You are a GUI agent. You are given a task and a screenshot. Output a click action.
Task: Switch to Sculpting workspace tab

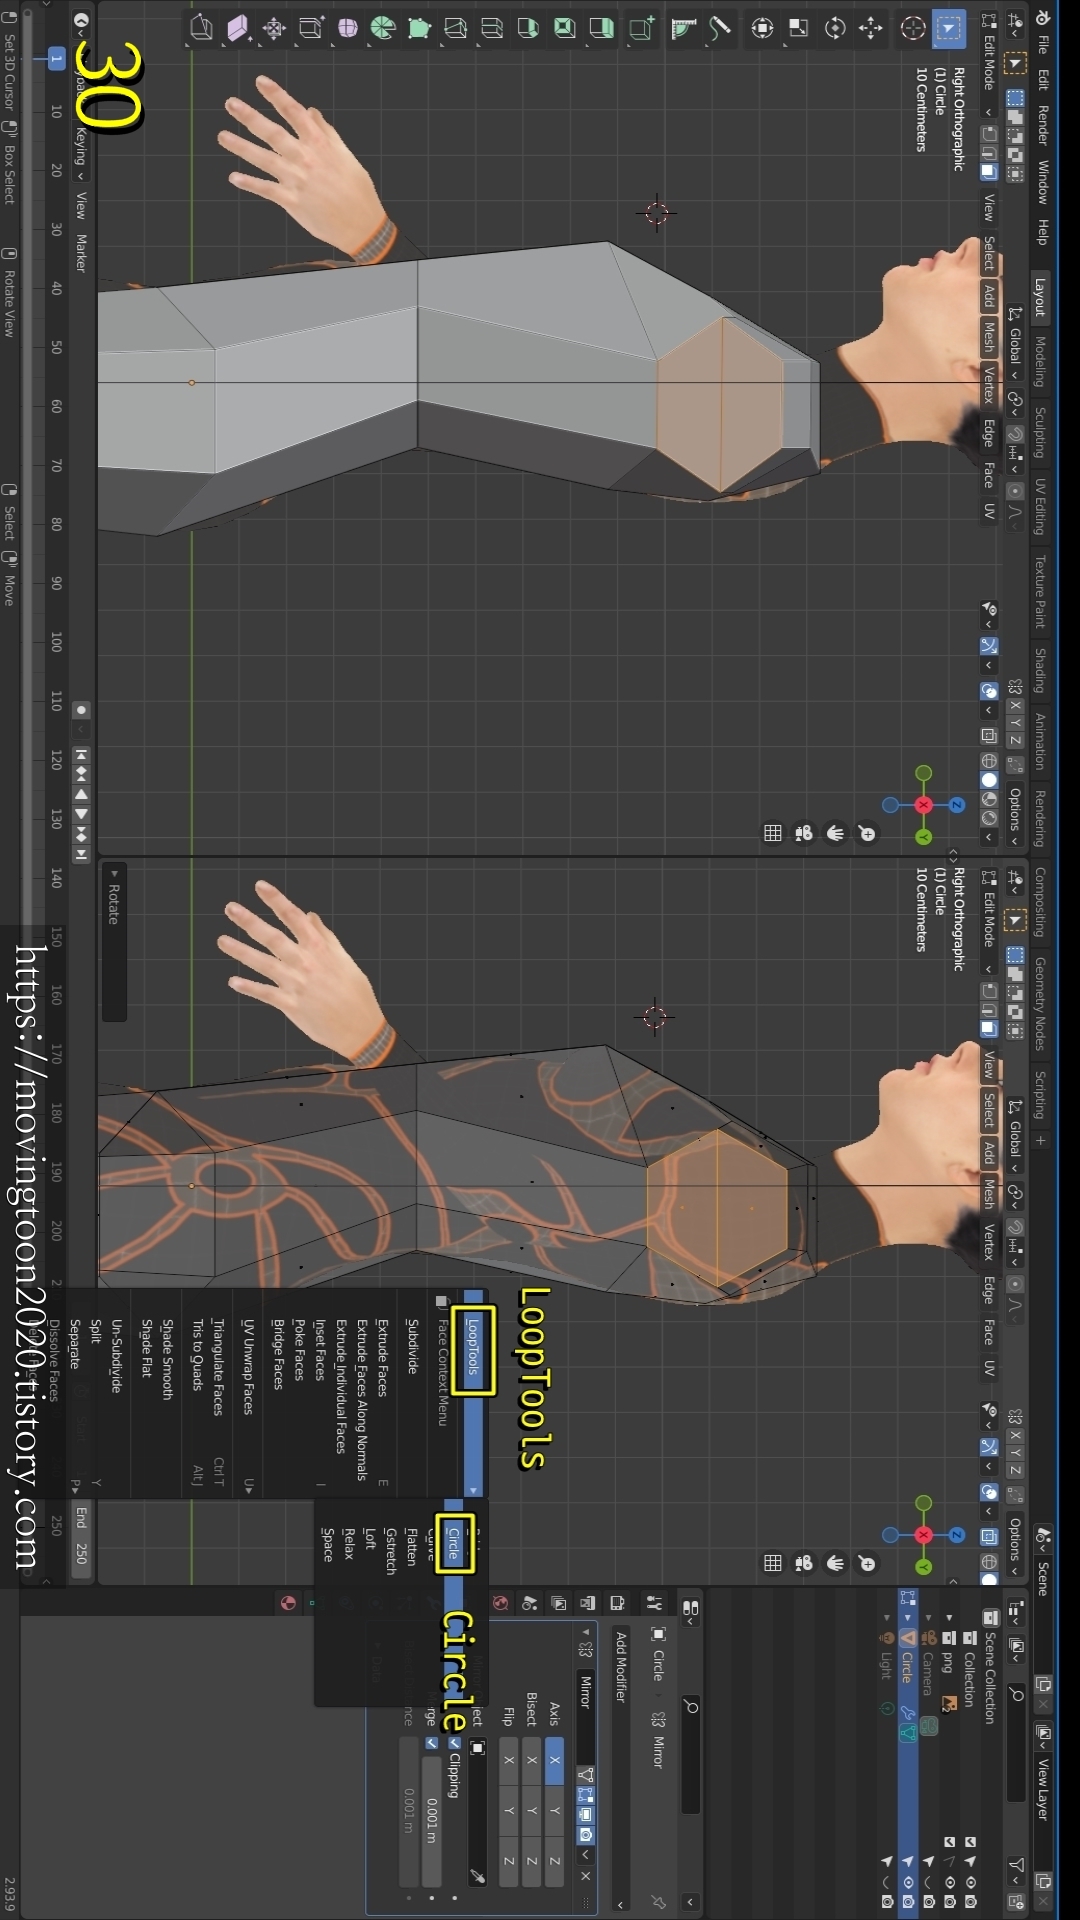(1040, 432)
